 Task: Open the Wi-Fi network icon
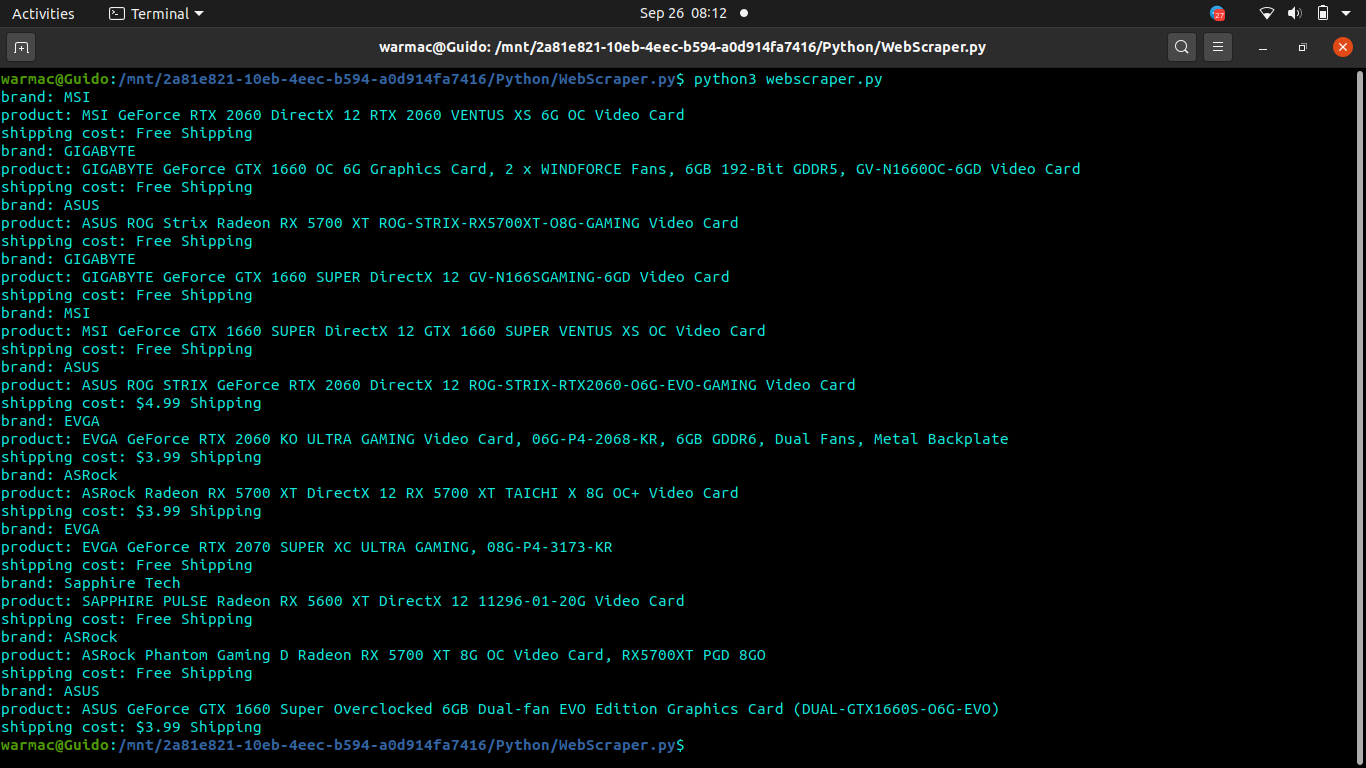pyautogui.click(x=1267, y=14)
